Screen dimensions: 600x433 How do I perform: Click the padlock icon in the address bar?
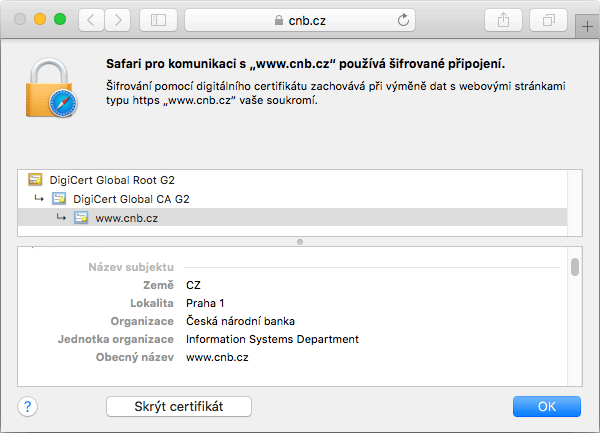[x=279, y=20]
